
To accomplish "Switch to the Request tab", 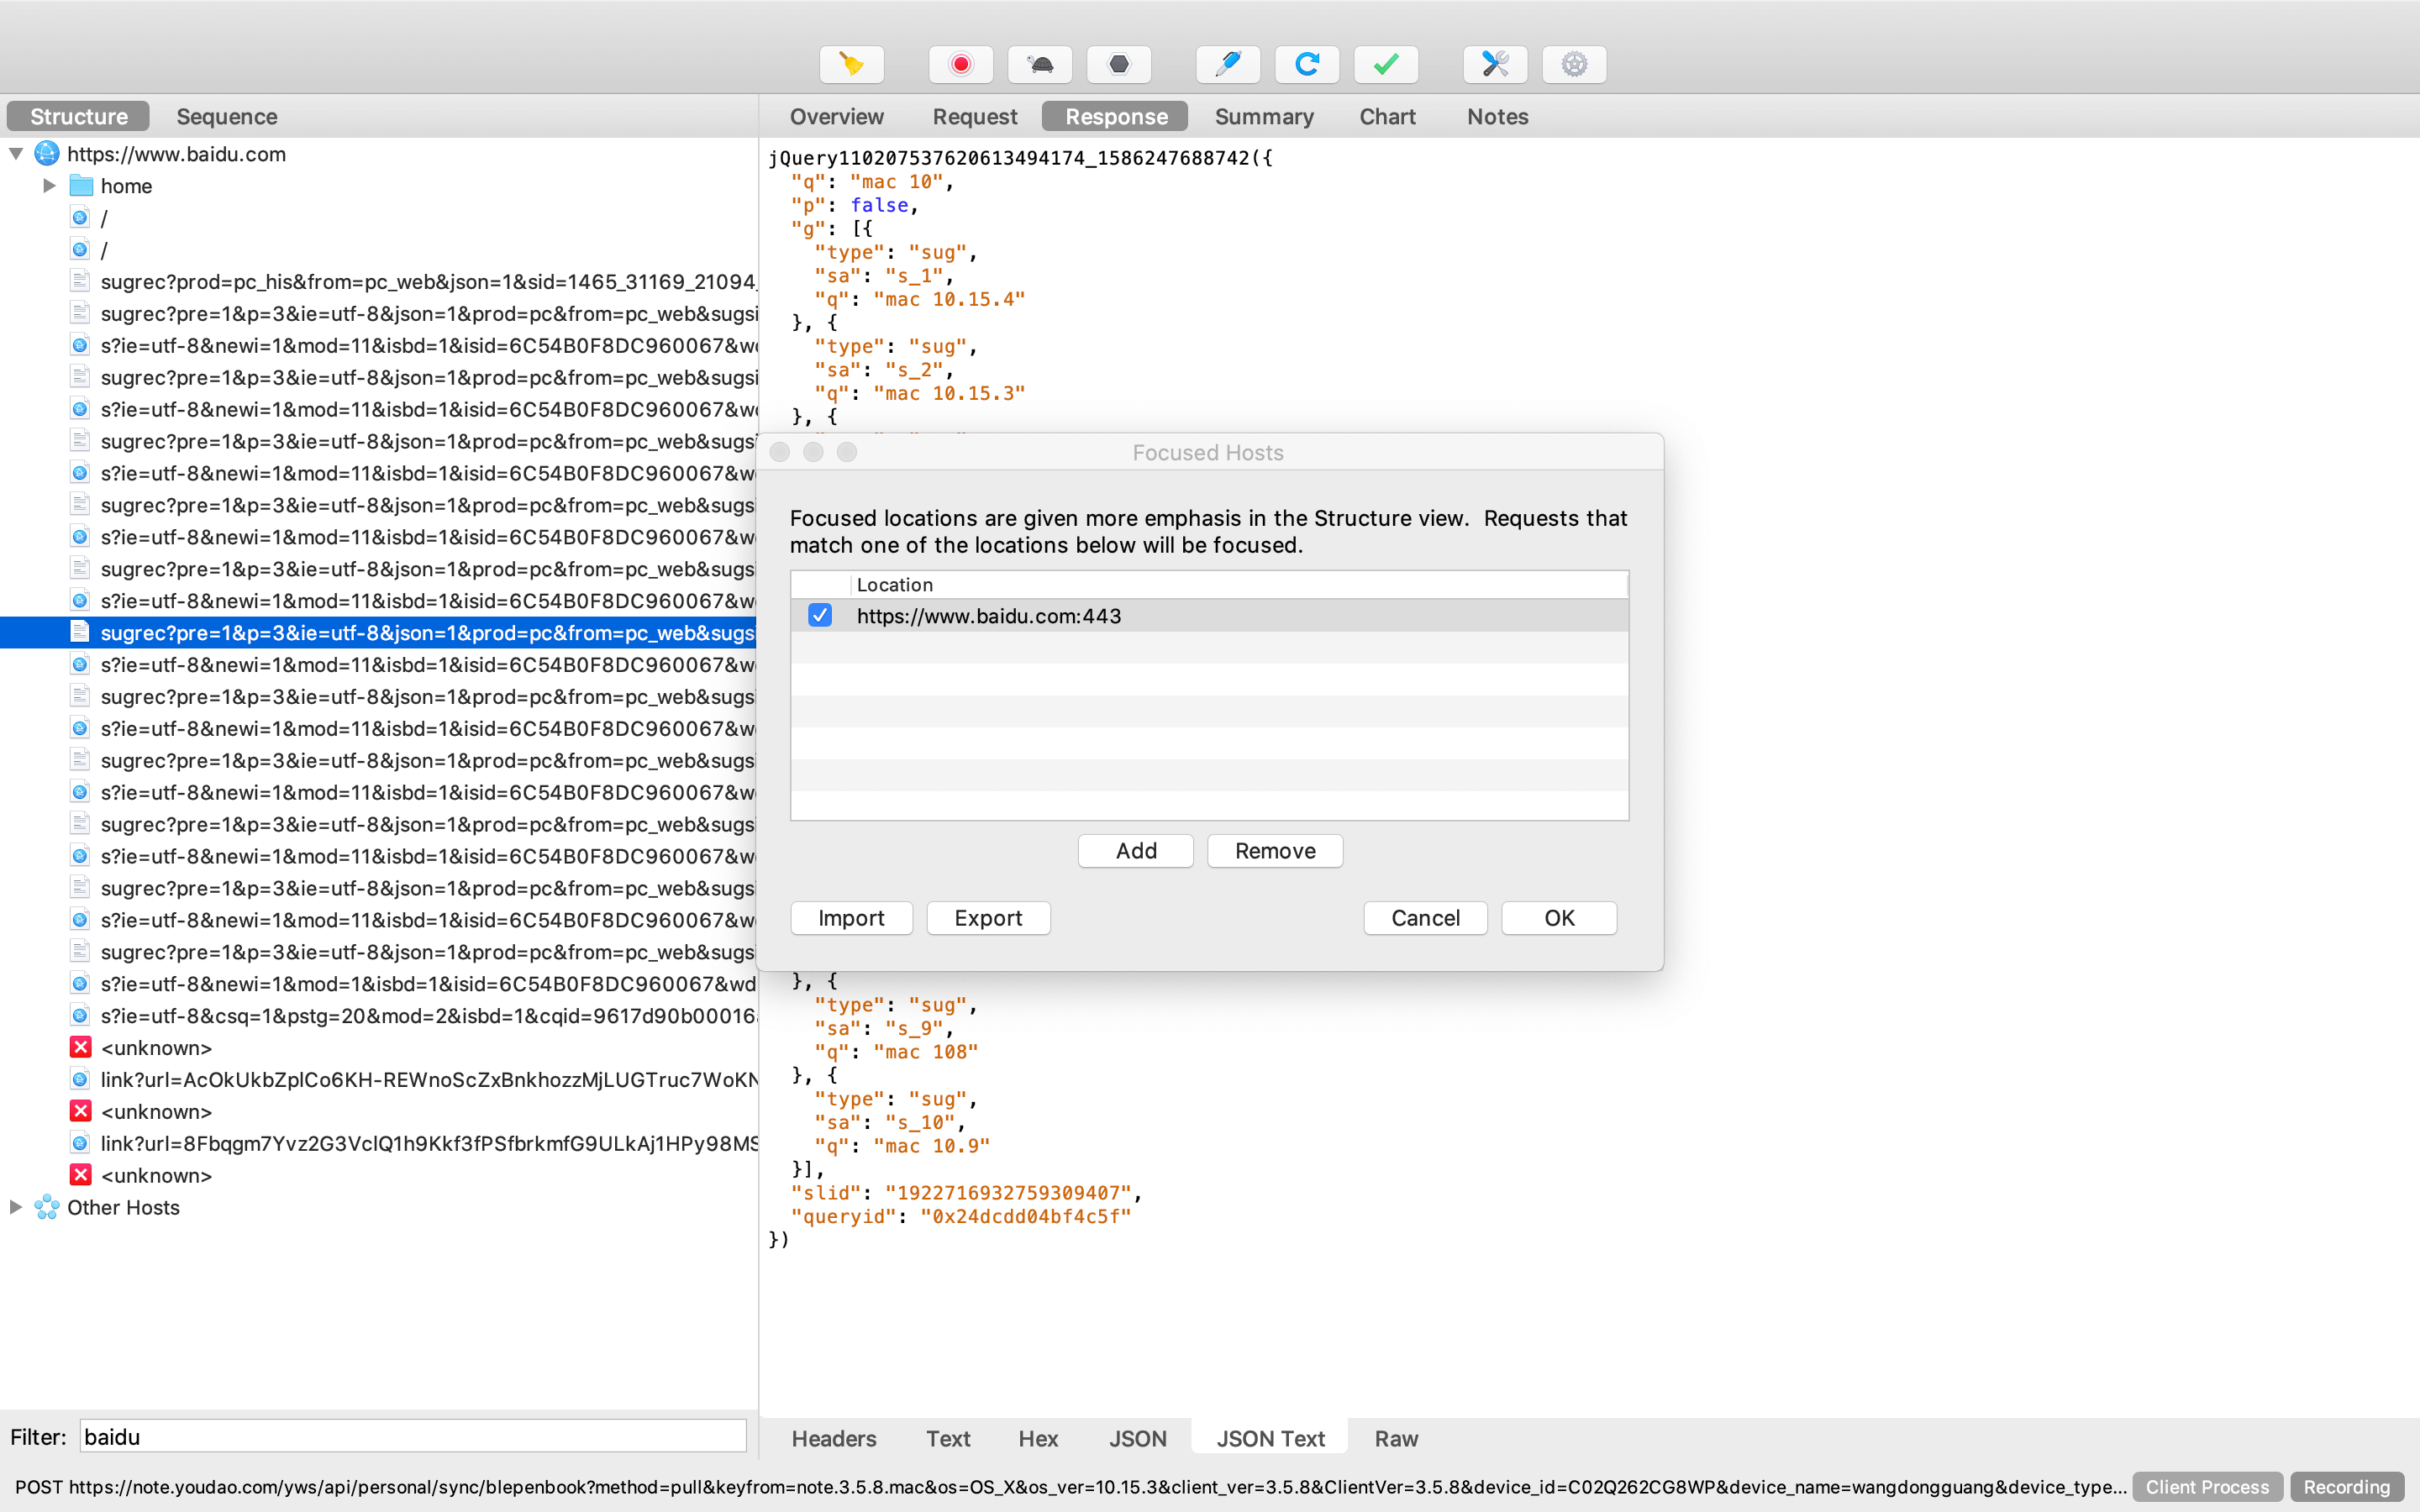I will 974,117.
